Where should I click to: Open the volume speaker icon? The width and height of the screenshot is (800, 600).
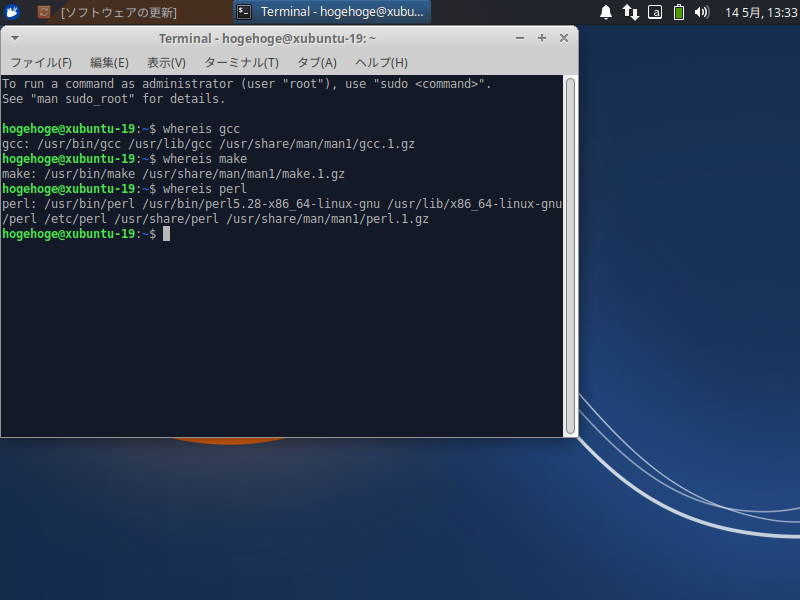(702, 12)
